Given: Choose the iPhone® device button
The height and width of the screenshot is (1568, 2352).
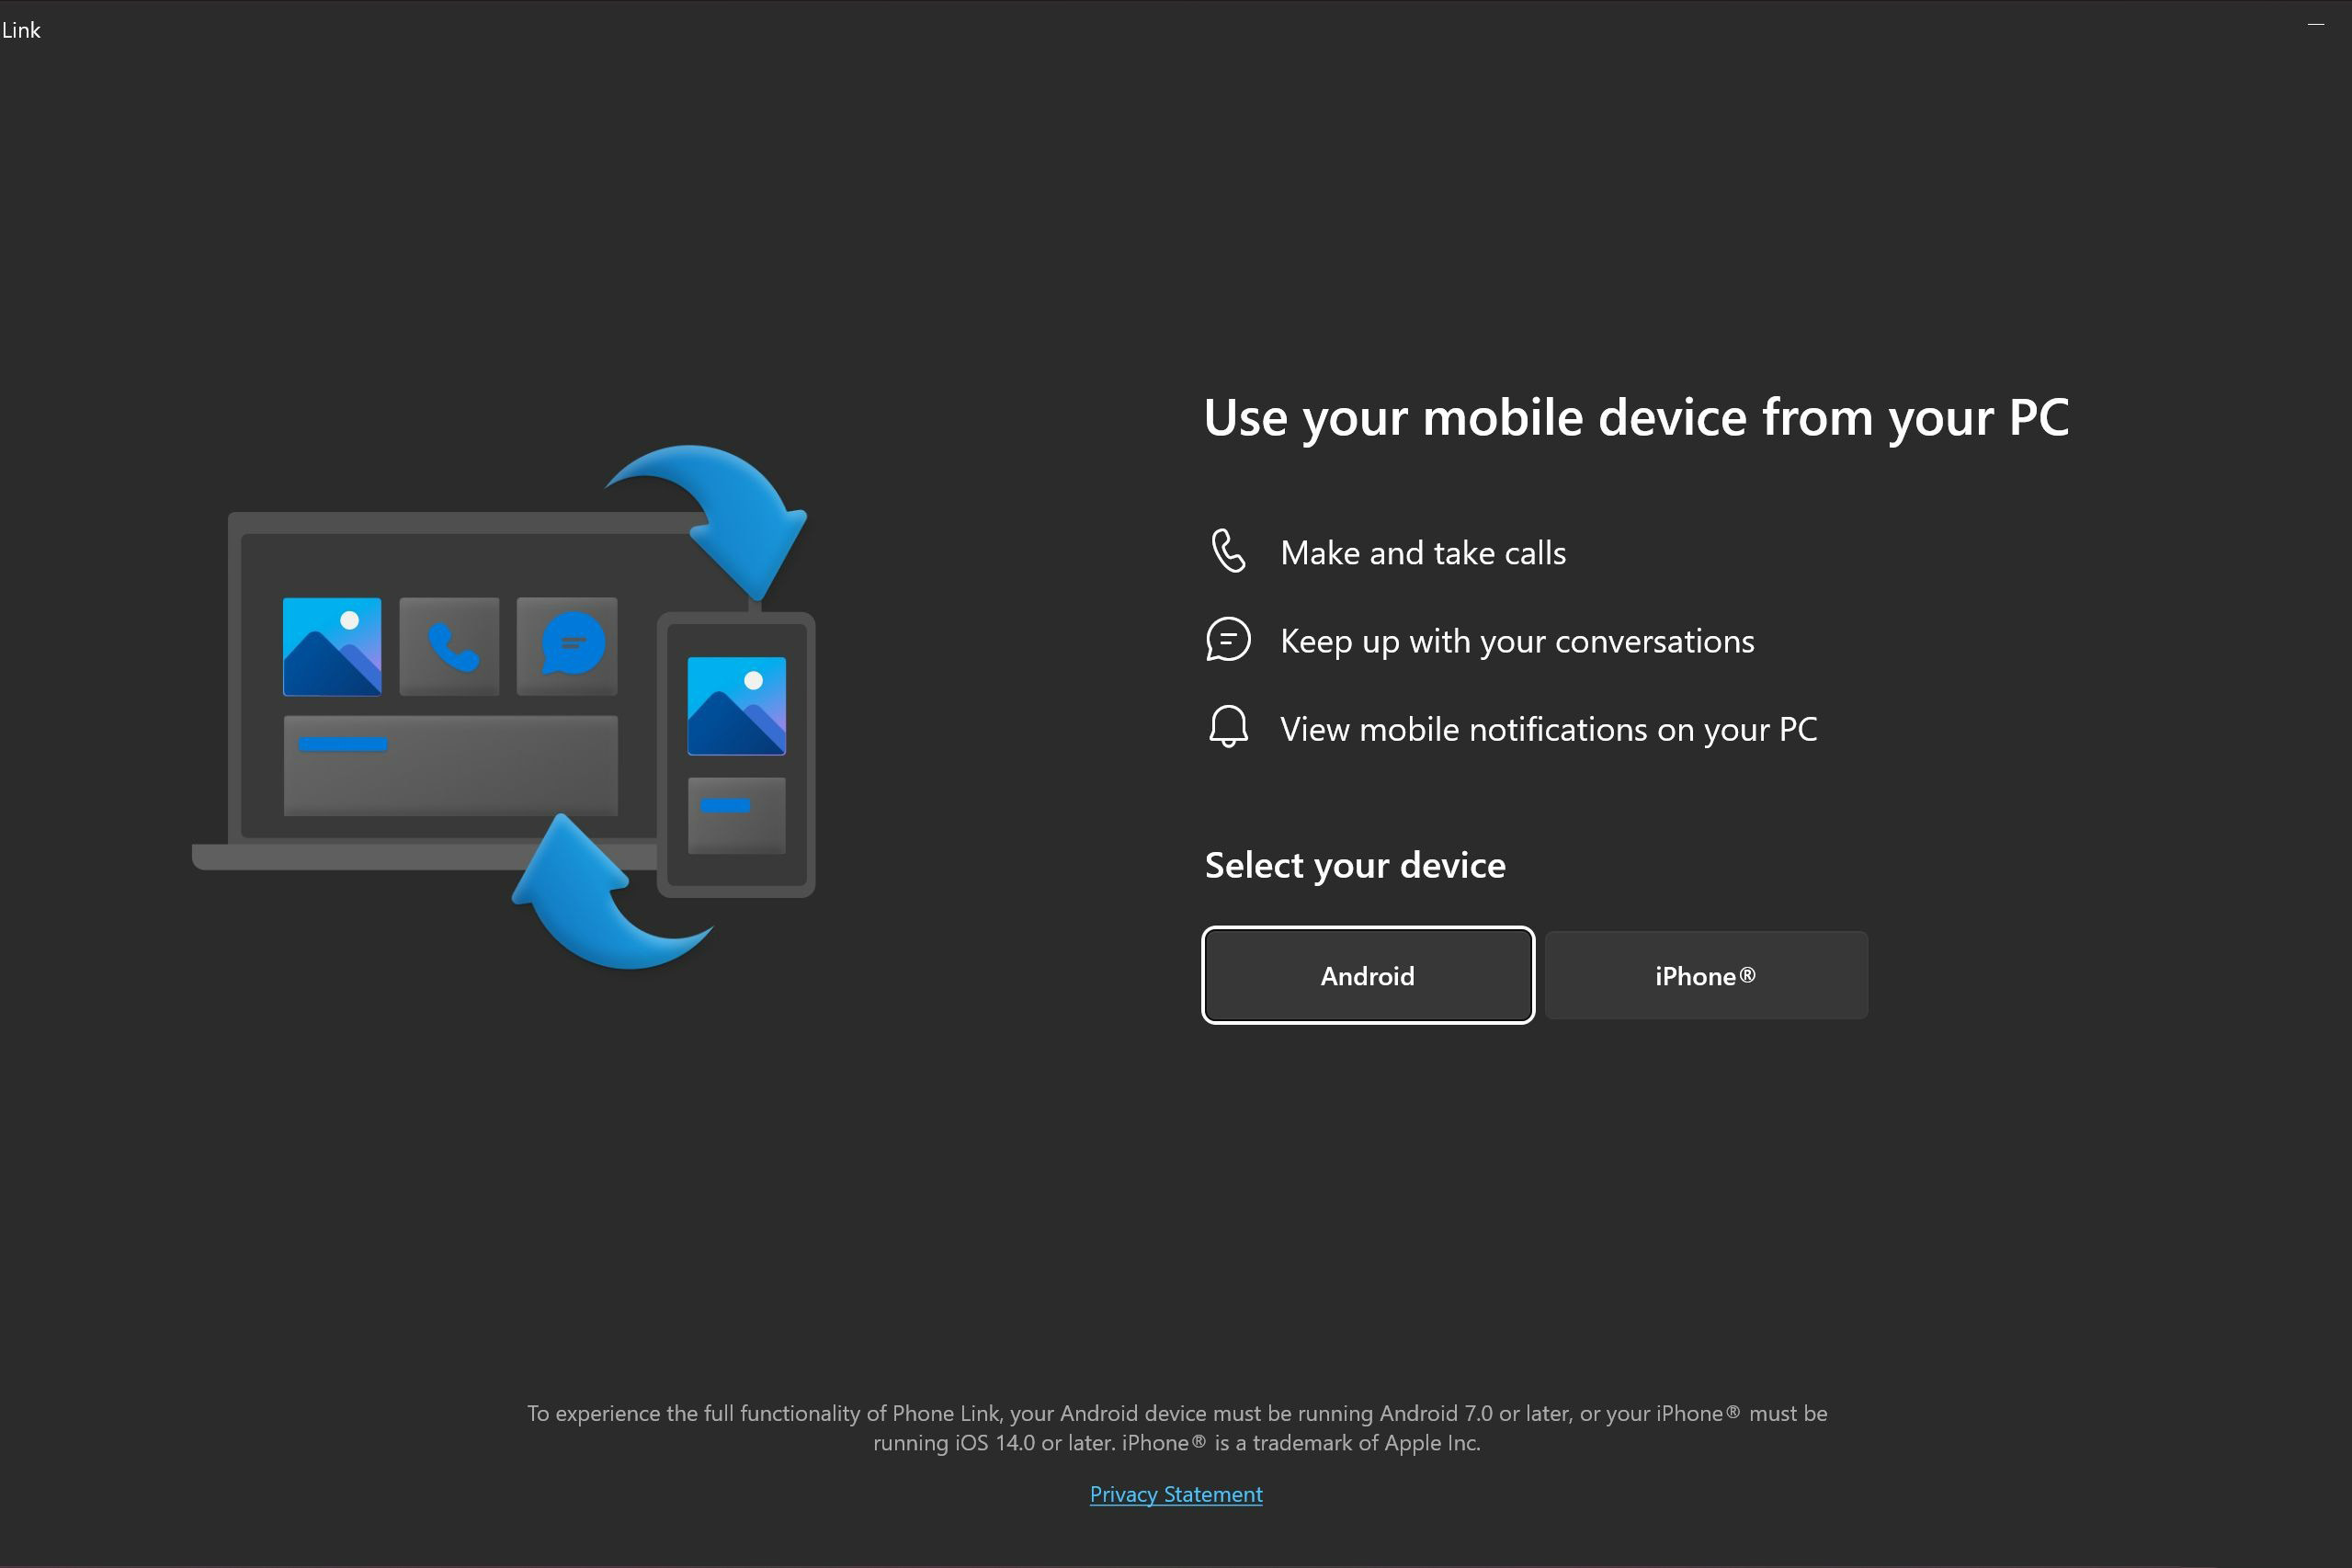Looking at the screenshot, I should click(1706, 975).
